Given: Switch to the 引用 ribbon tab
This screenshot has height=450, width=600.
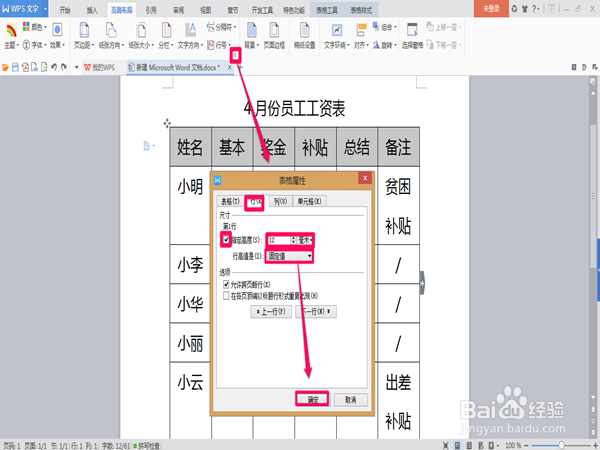Looking at the screenshot, I should coord(152,10).
